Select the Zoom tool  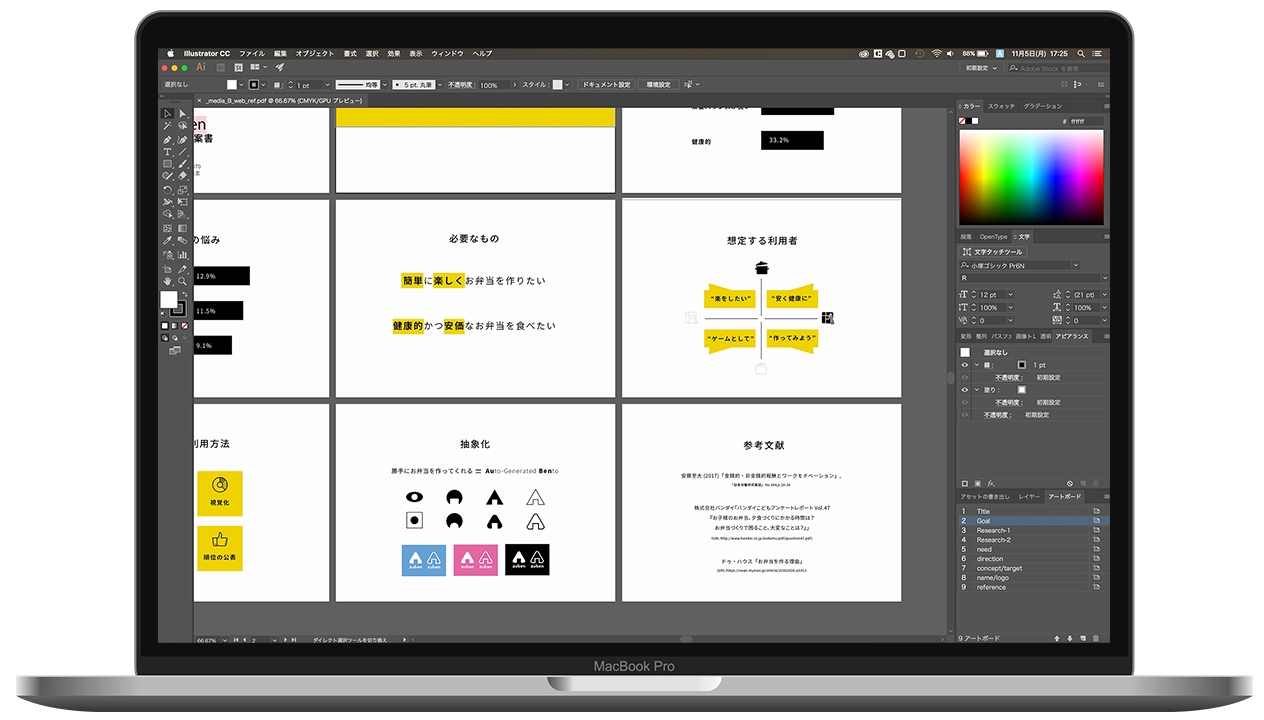[x=183, y=281]
